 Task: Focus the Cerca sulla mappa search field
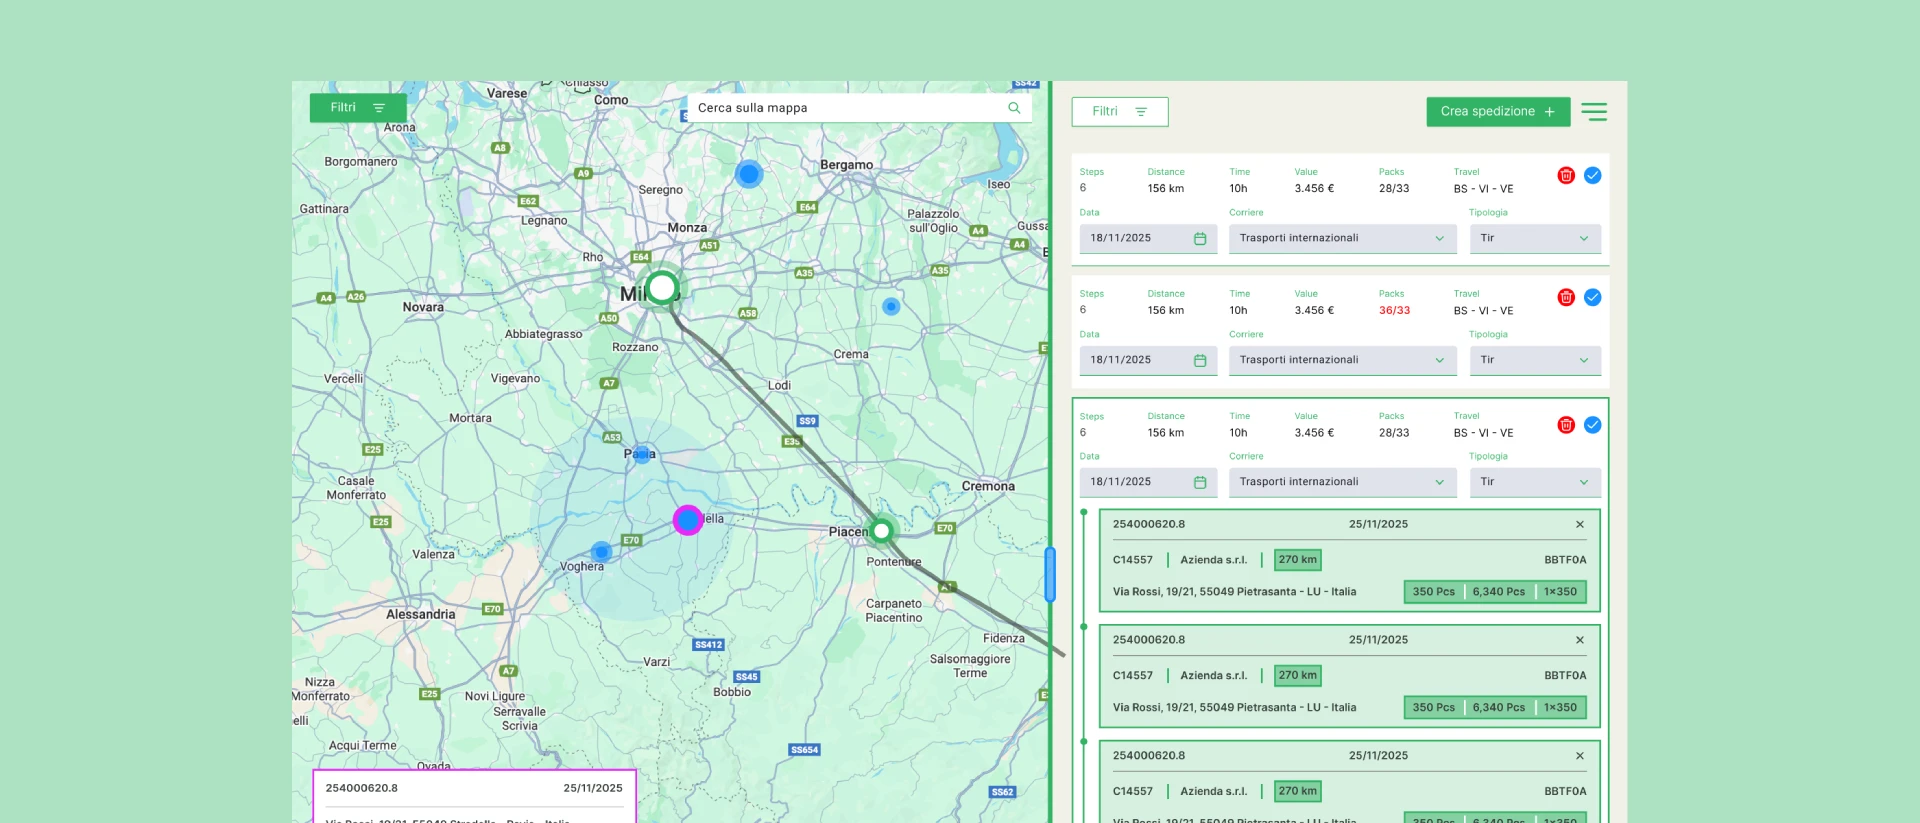point(859,108)
